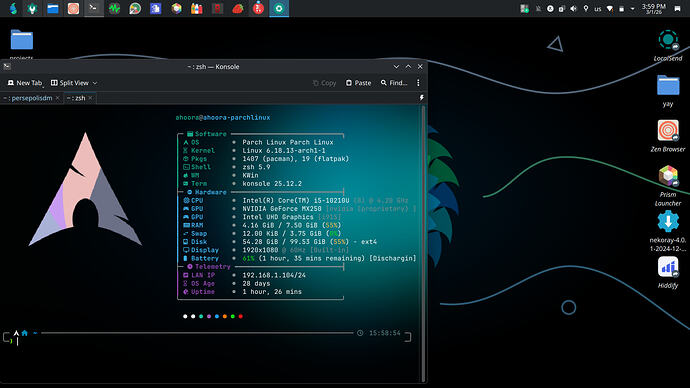Close the persepolisdm tab
The width and height of the screenshot is (690, 388).
tap(57, 98)
